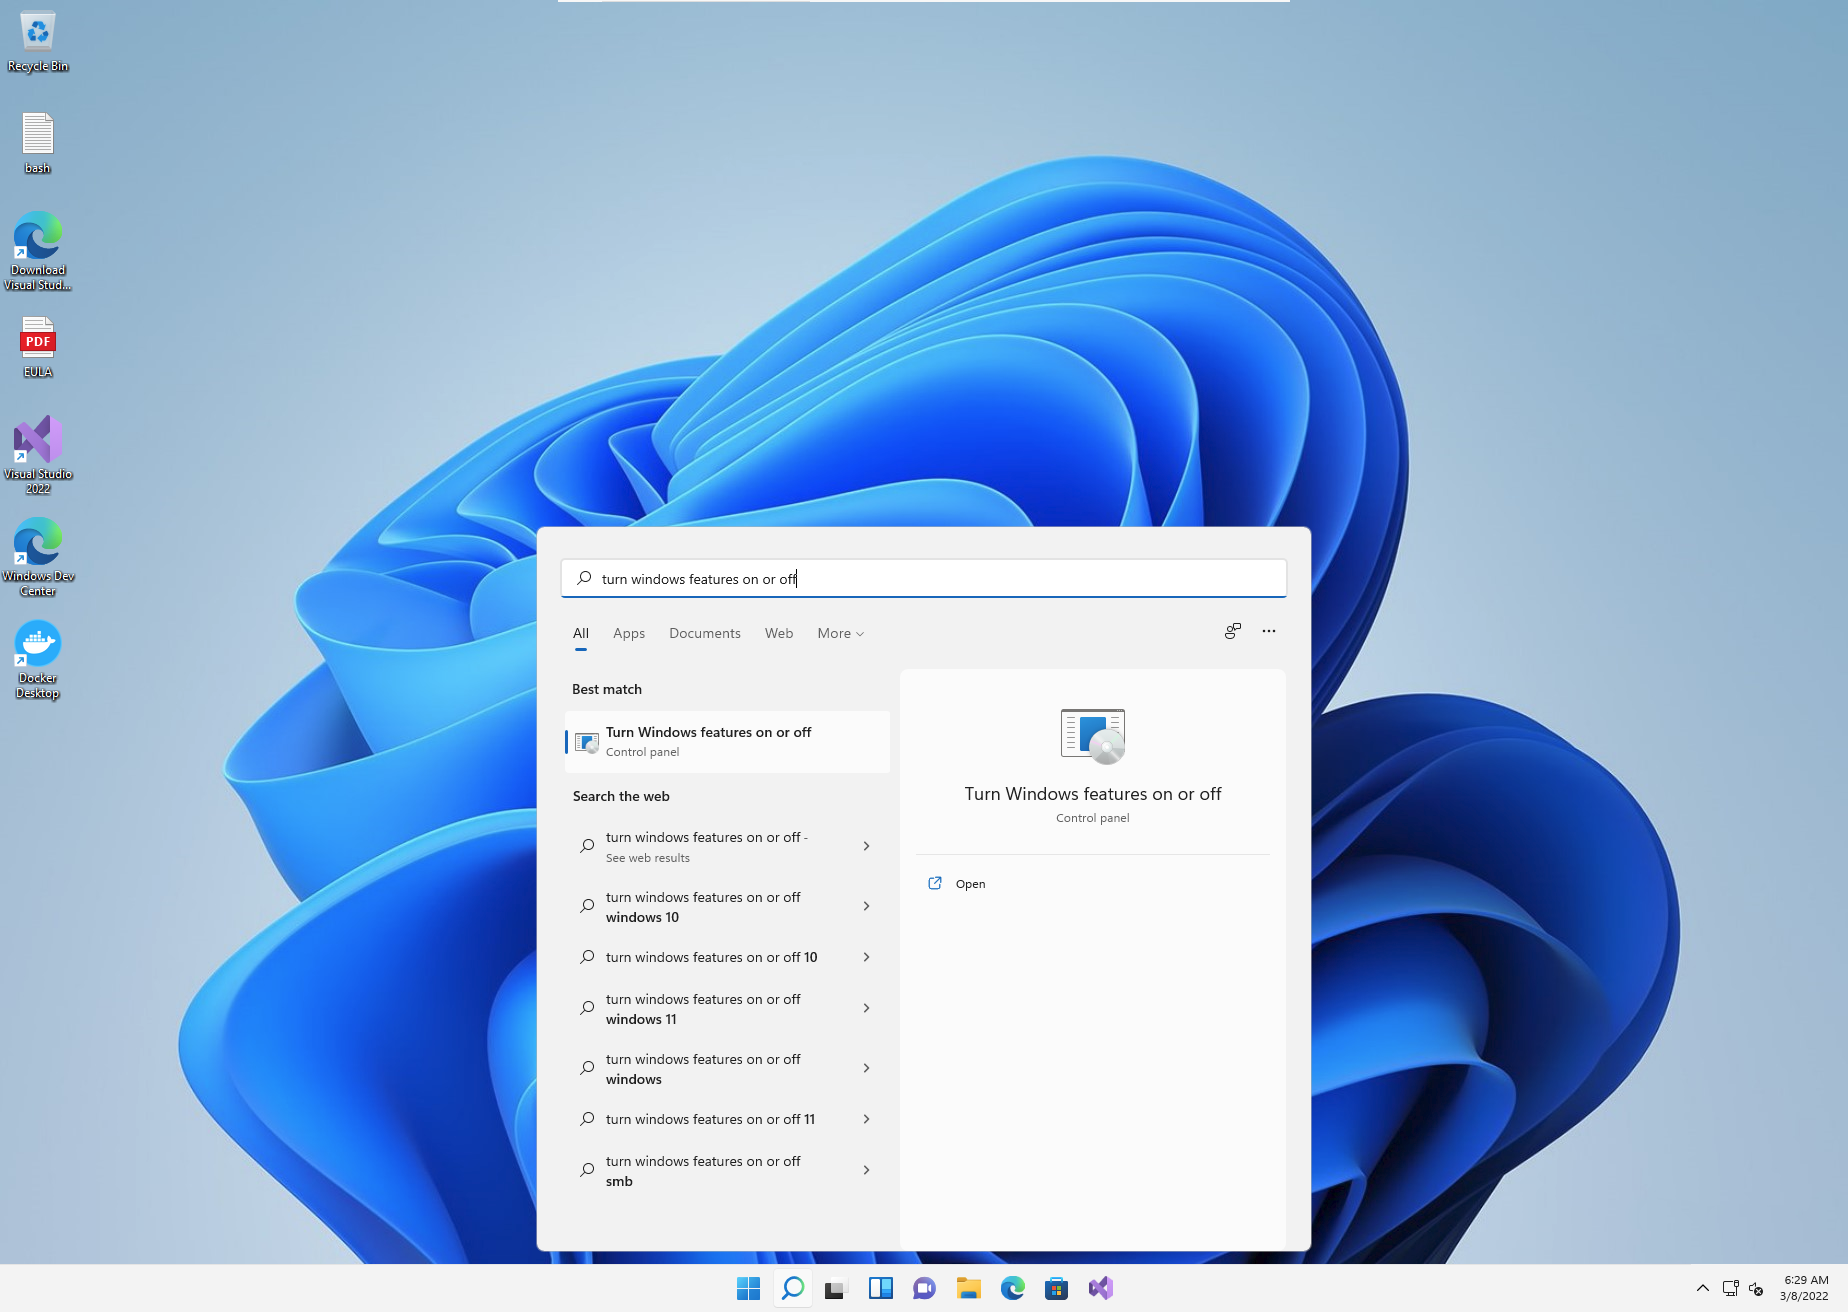
Task: Switch to the Apps search tab
Action: (628, 632)
